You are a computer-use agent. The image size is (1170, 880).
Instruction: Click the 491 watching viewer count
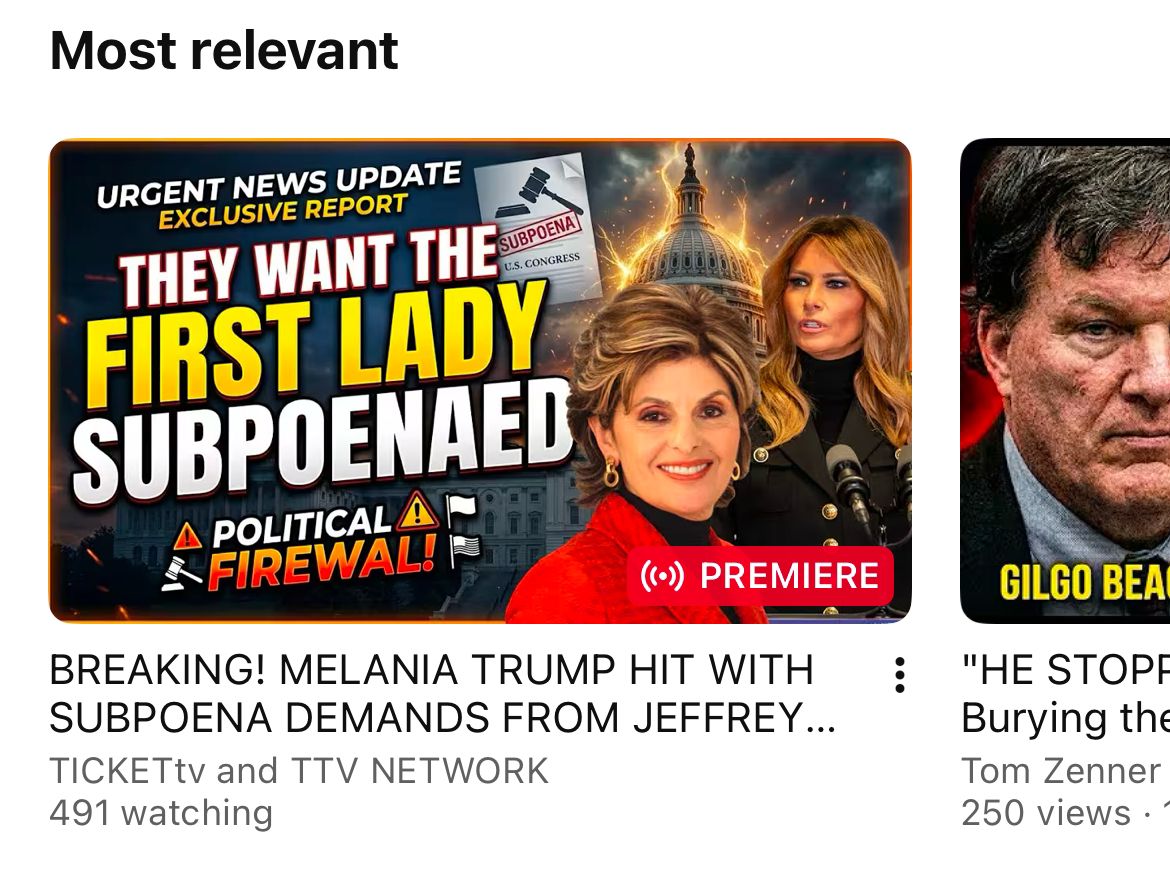click(x=161, y=813)
